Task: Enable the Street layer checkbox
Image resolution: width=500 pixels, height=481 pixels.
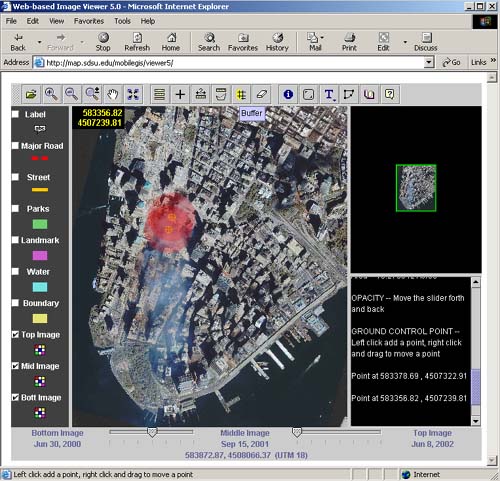Action: tap(15, 177)
